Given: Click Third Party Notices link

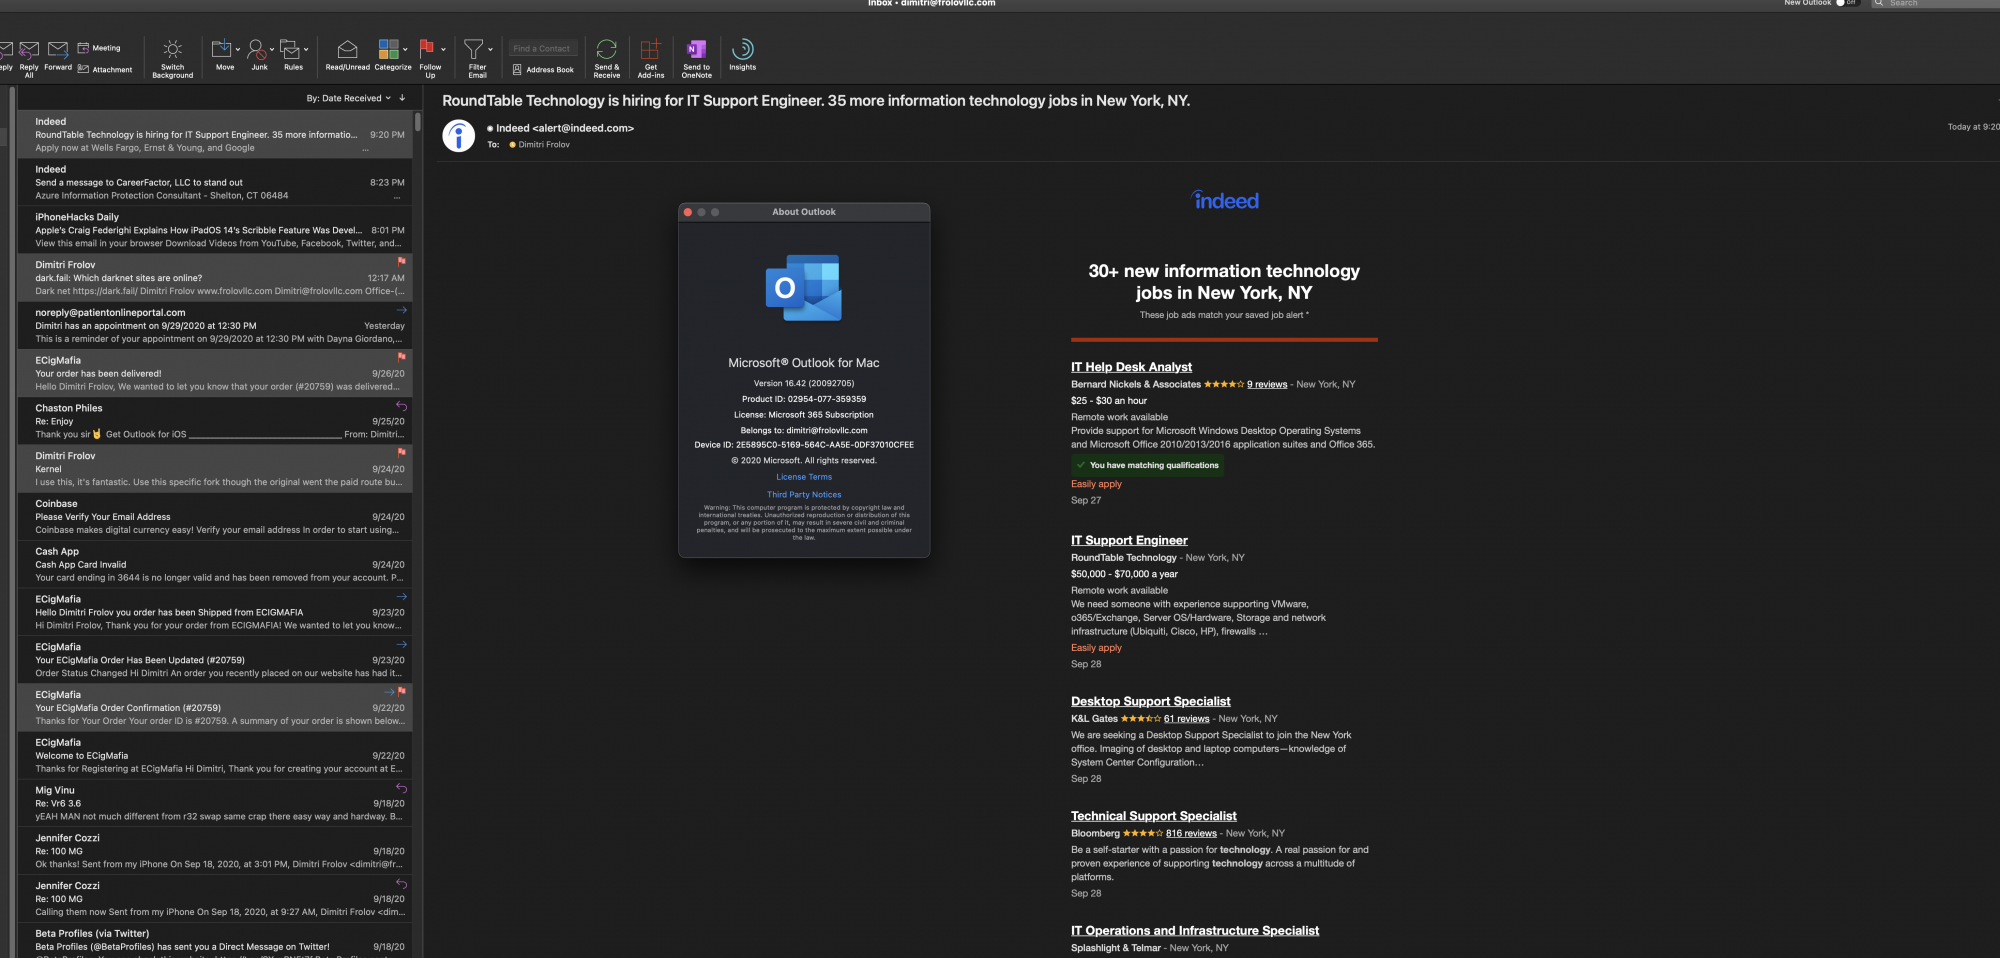Looking at the screenshot, I should (804, 495).
